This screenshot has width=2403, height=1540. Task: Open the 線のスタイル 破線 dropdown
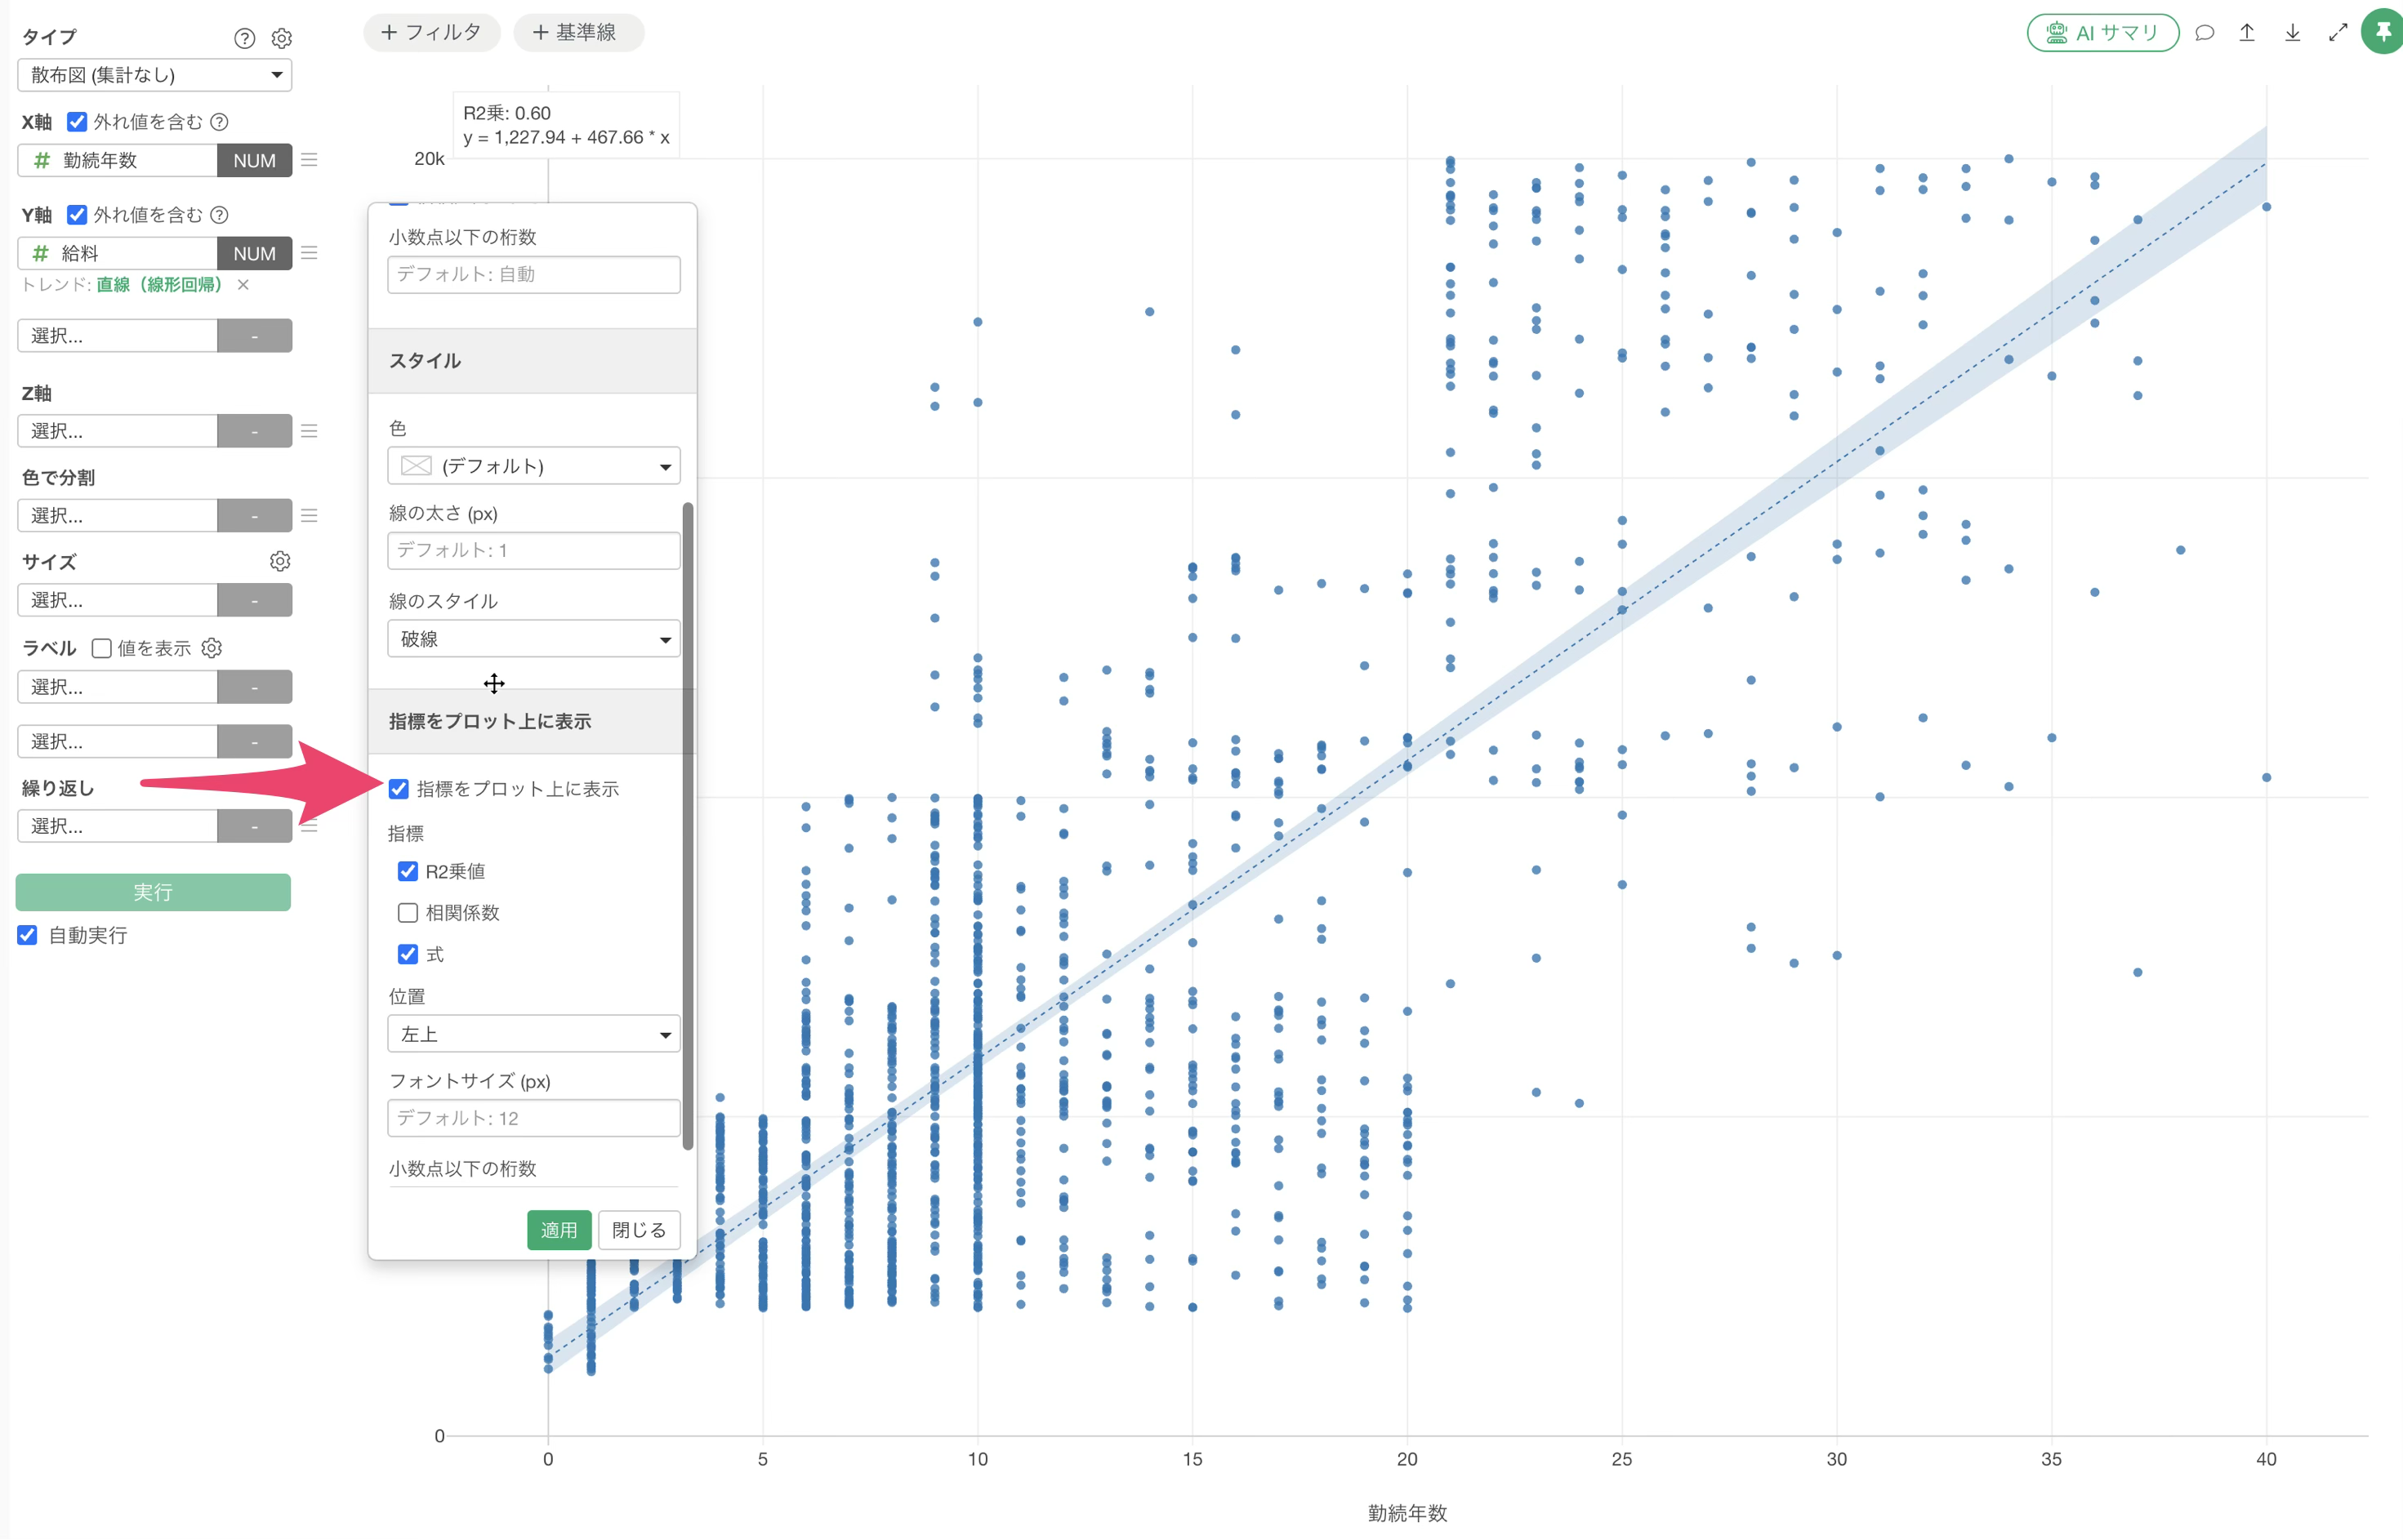pos(534,639)
